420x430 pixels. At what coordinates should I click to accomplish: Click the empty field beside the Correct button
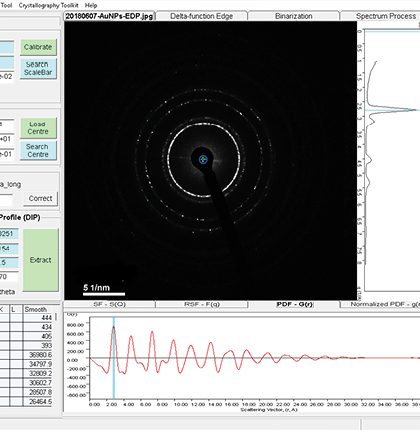[x=6, y=200]
